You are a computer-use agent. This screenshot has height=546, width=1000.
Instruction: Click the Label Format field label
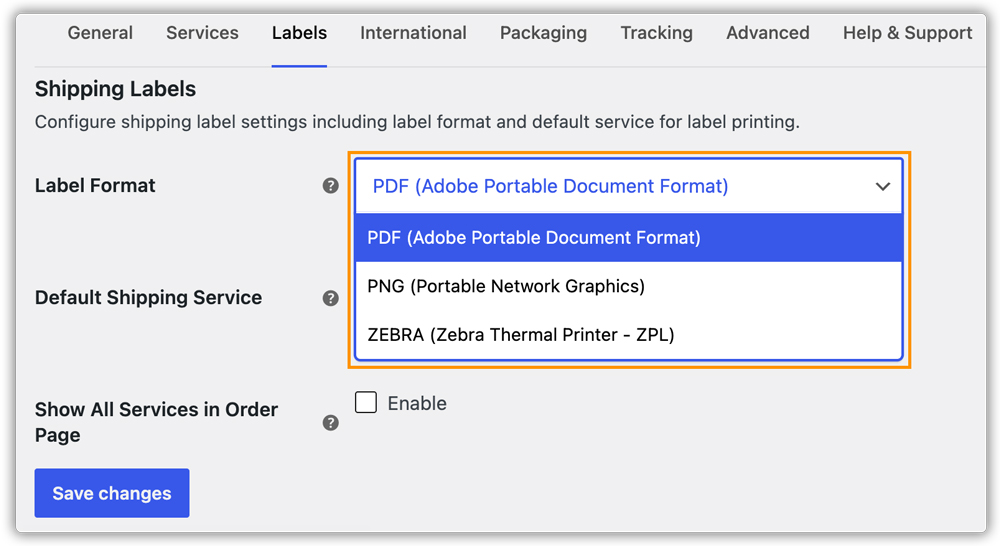click(95, 186)
